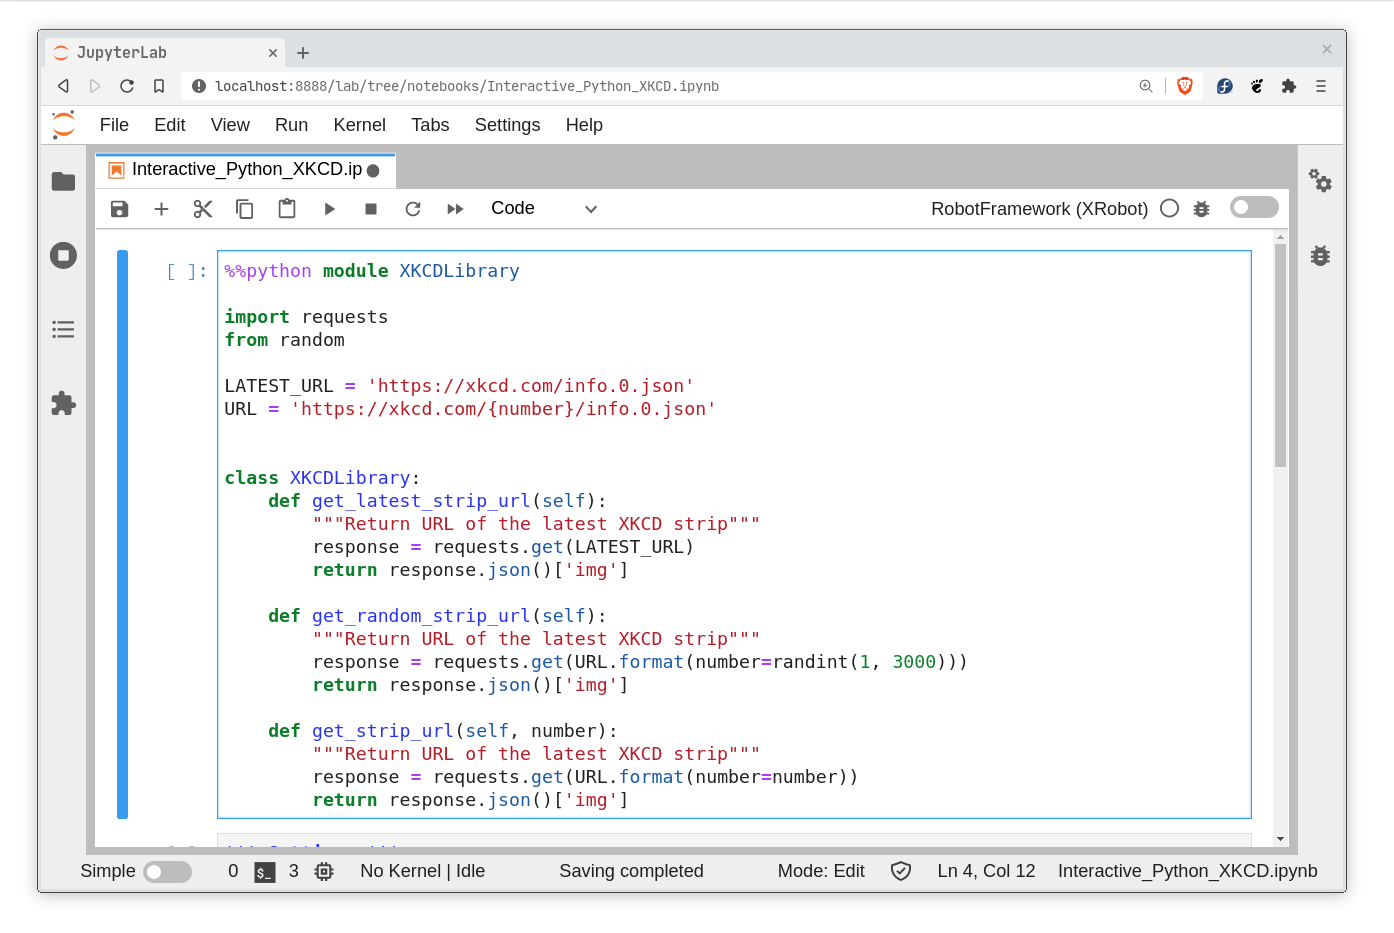Open the Debugger panel in right sidebar
The width and height of the screenshot is (1394, 933).
click(x=1320, y=255)
